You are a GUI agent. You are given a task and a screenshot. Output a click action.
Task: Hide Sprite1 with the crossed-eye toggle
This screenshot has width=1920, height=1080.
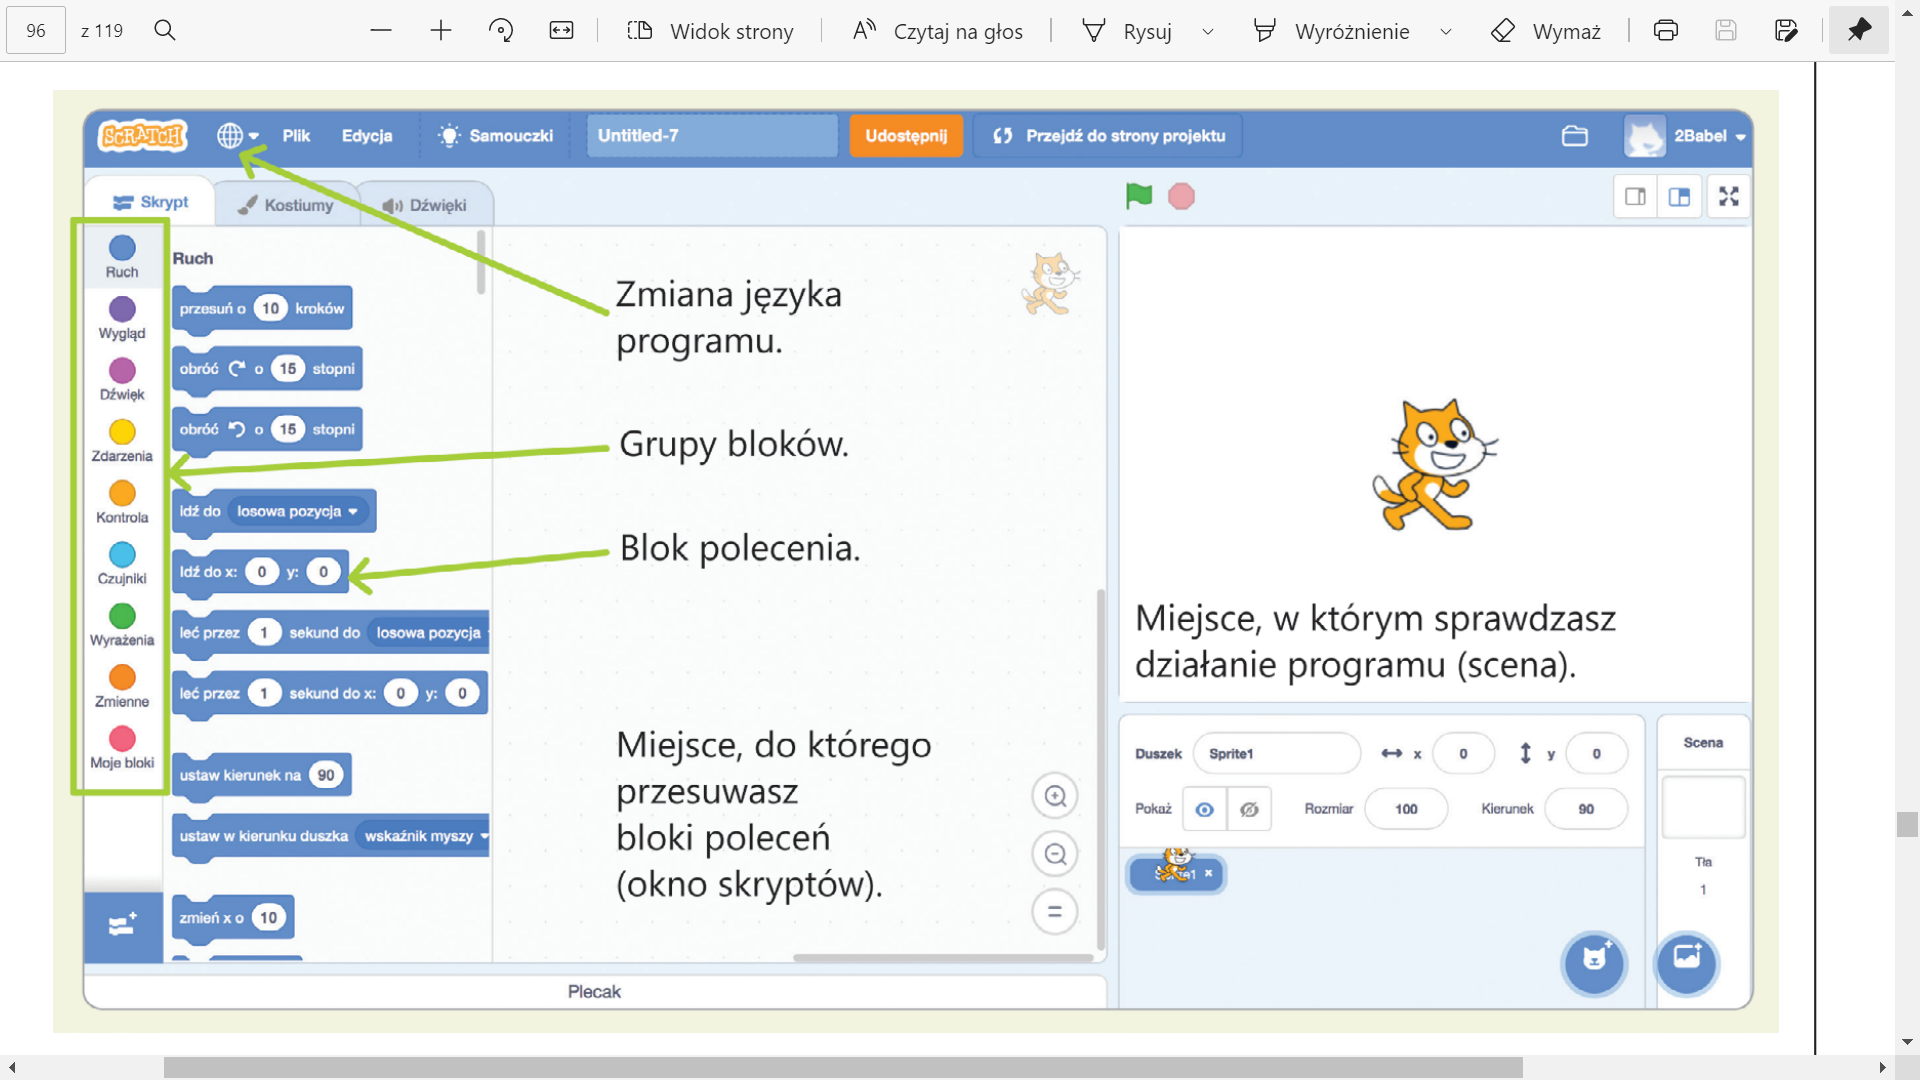[x=1251, y=809]
